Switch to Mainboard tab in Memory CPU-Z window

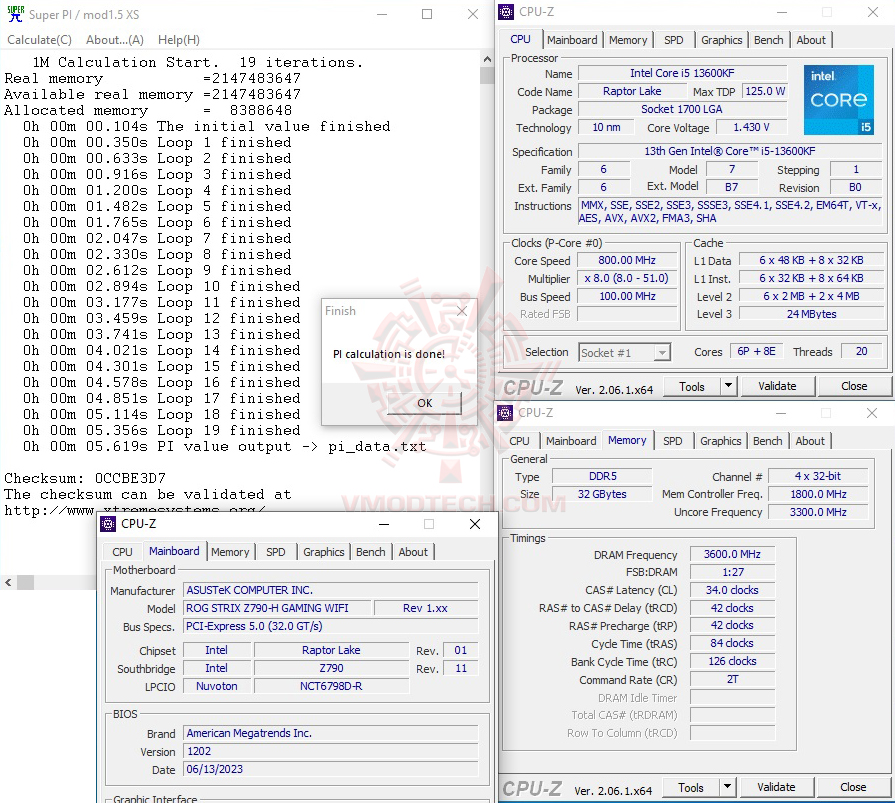click(571, 441)
